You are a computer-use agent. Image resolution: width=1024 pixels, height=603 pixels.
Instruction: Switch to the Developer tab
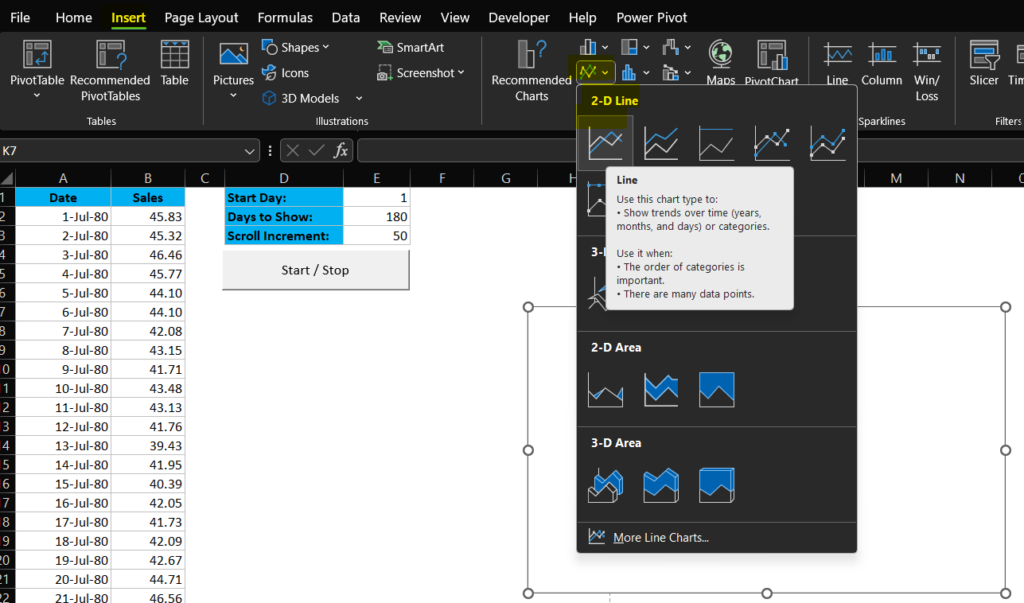click(x=519, y=18)
